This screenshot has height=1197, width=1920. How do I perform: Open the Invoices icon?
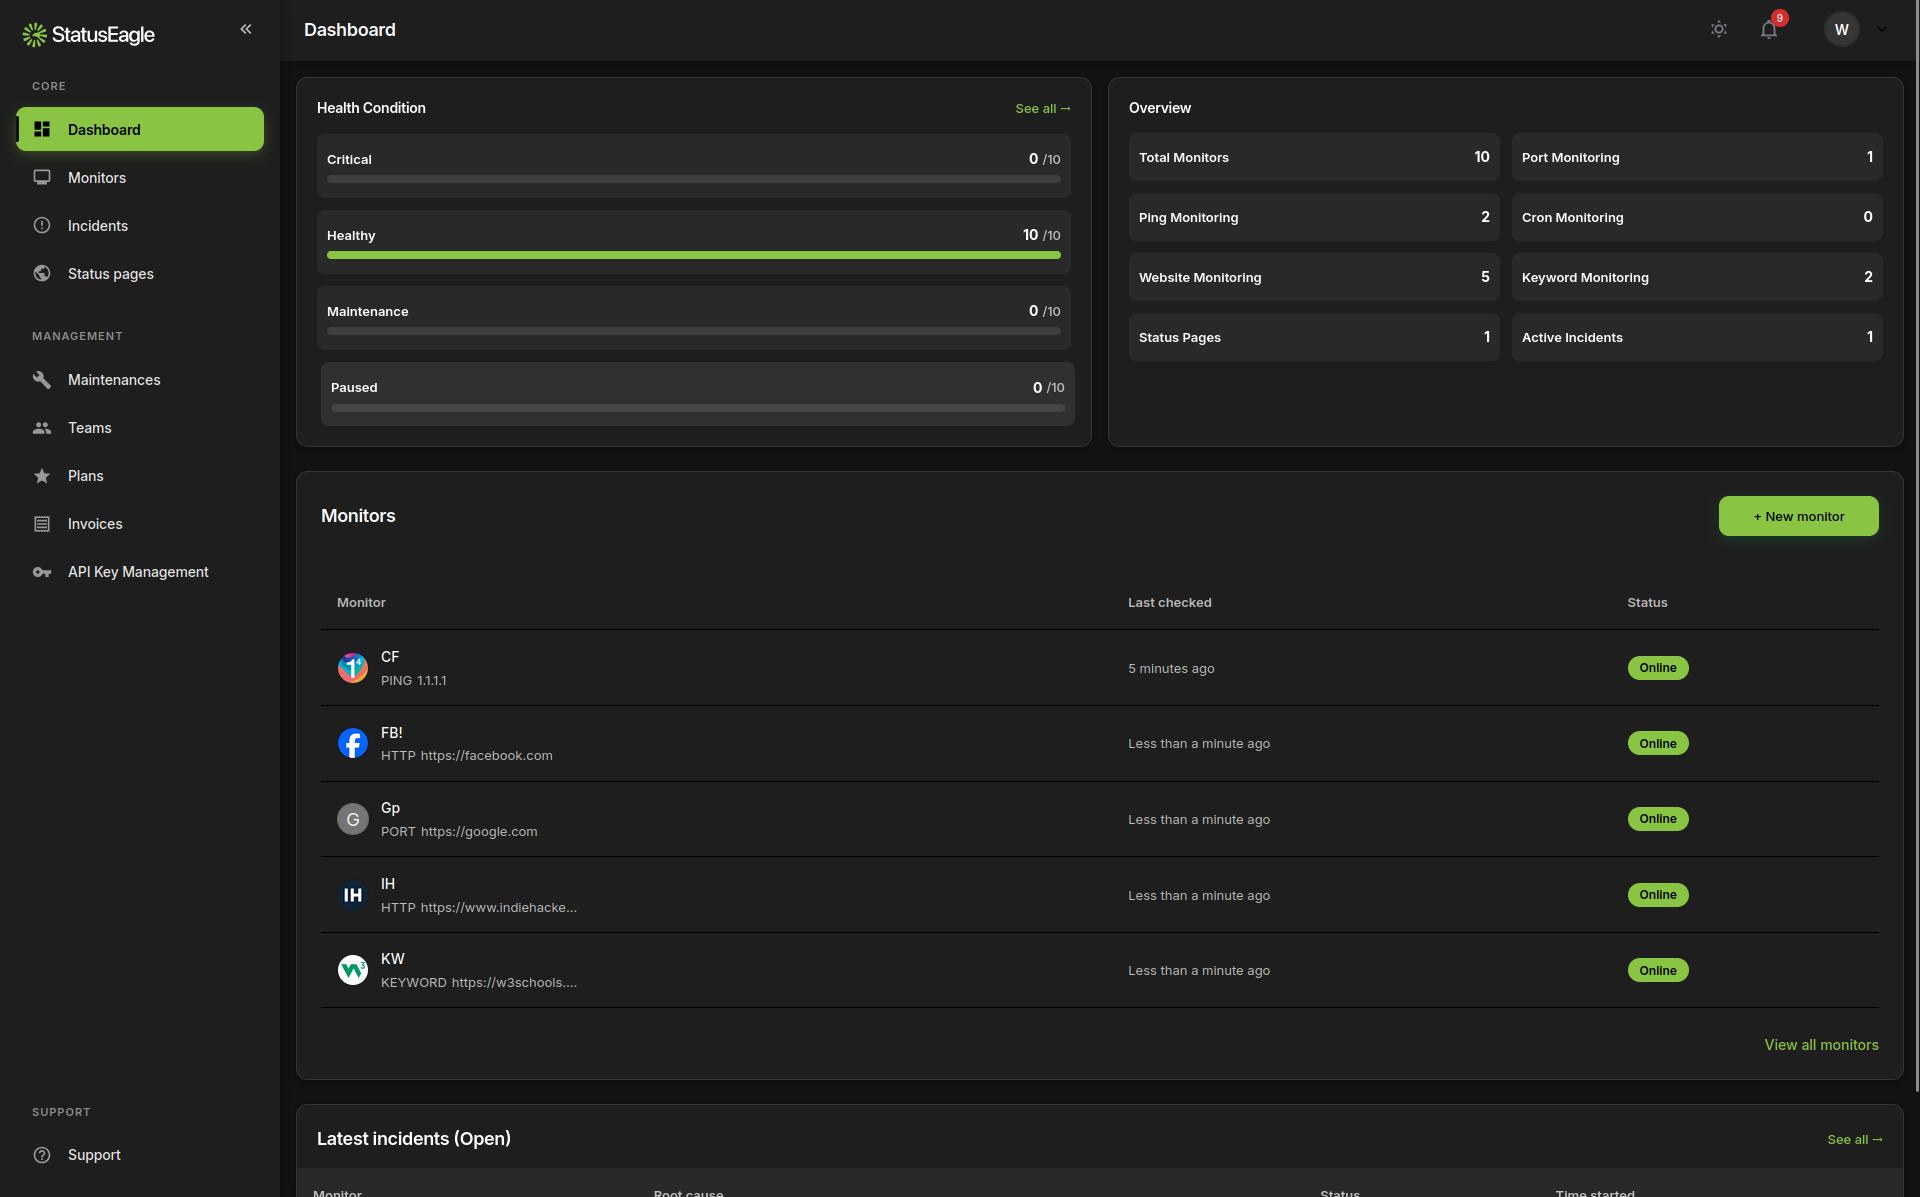click(41, 523)
